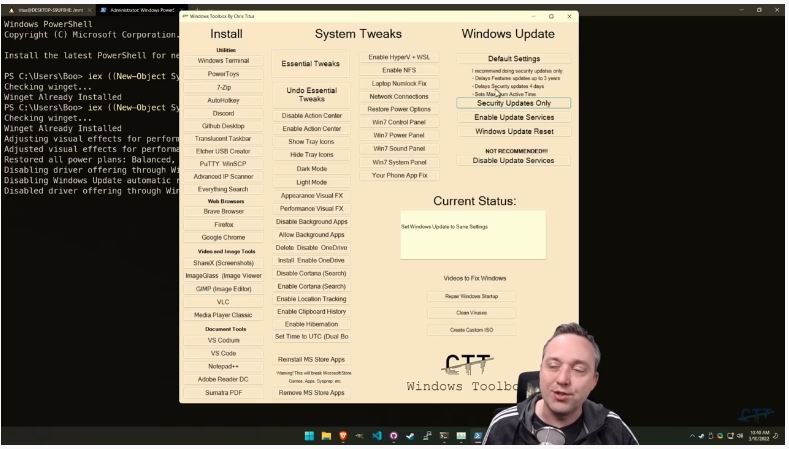Install Advanced IP Scanner
The width and height of the screenshot is (789, 449).
click(223, 177)
